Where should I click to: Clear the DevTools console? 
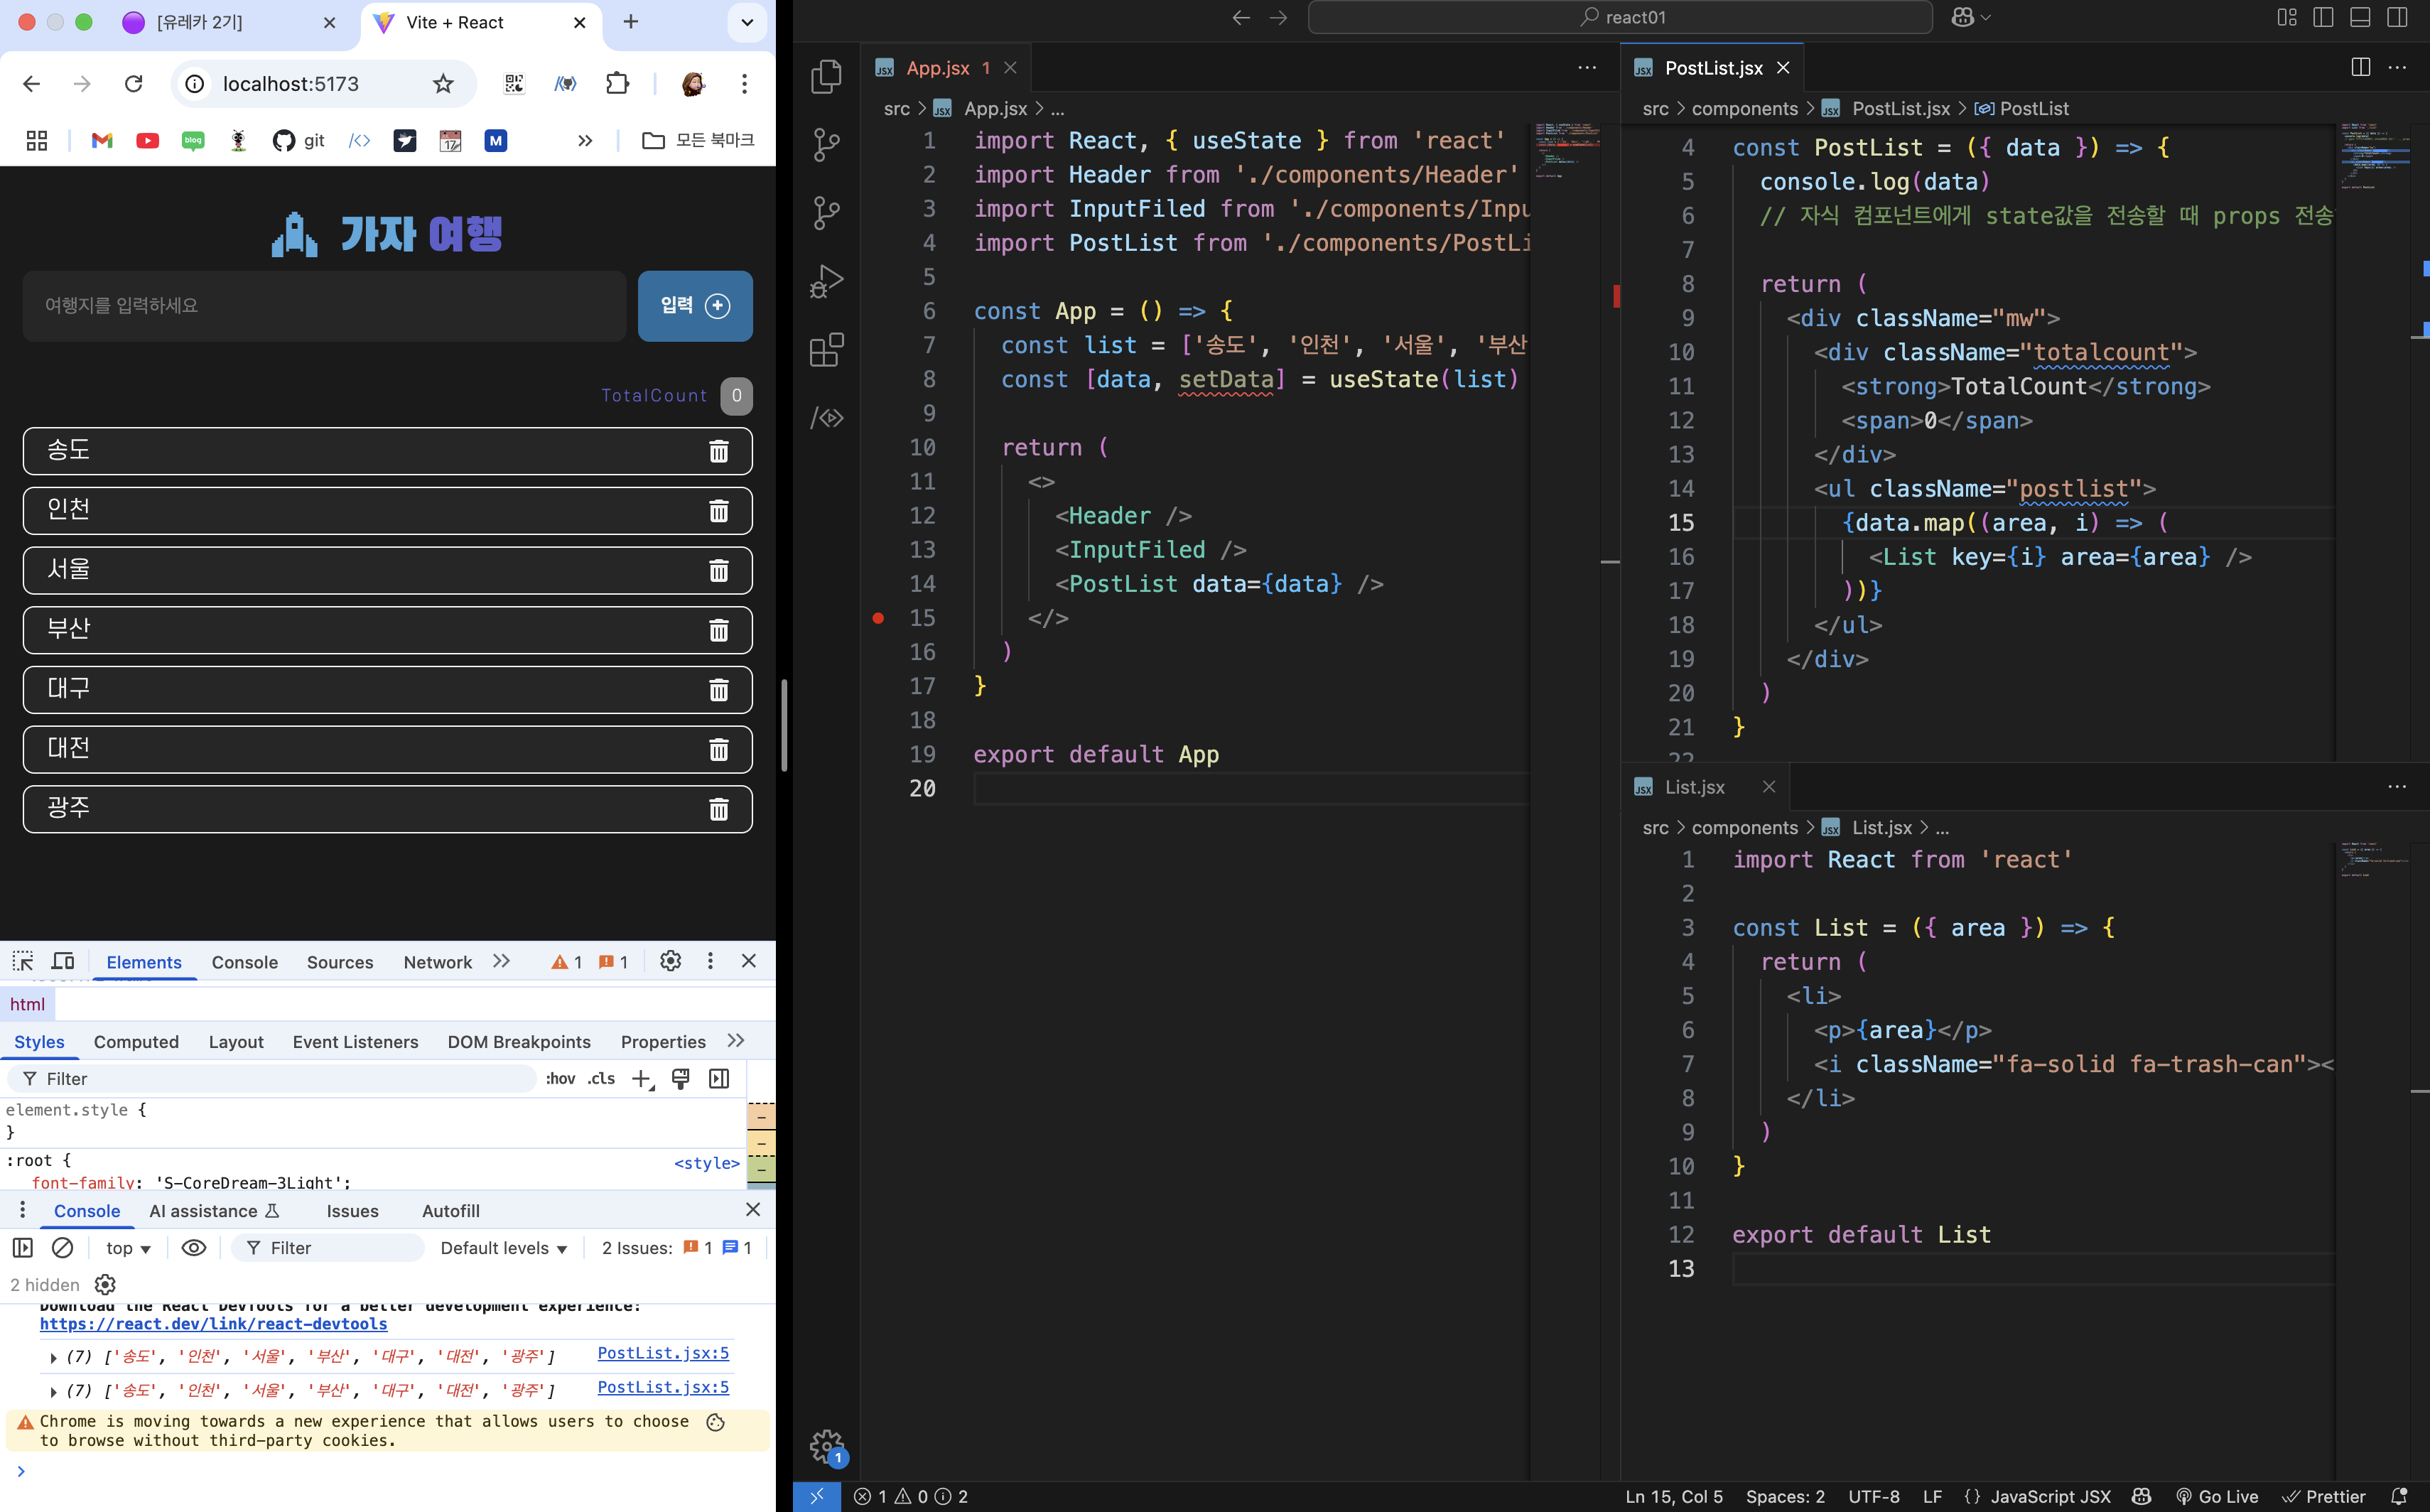coord(62,1247)
